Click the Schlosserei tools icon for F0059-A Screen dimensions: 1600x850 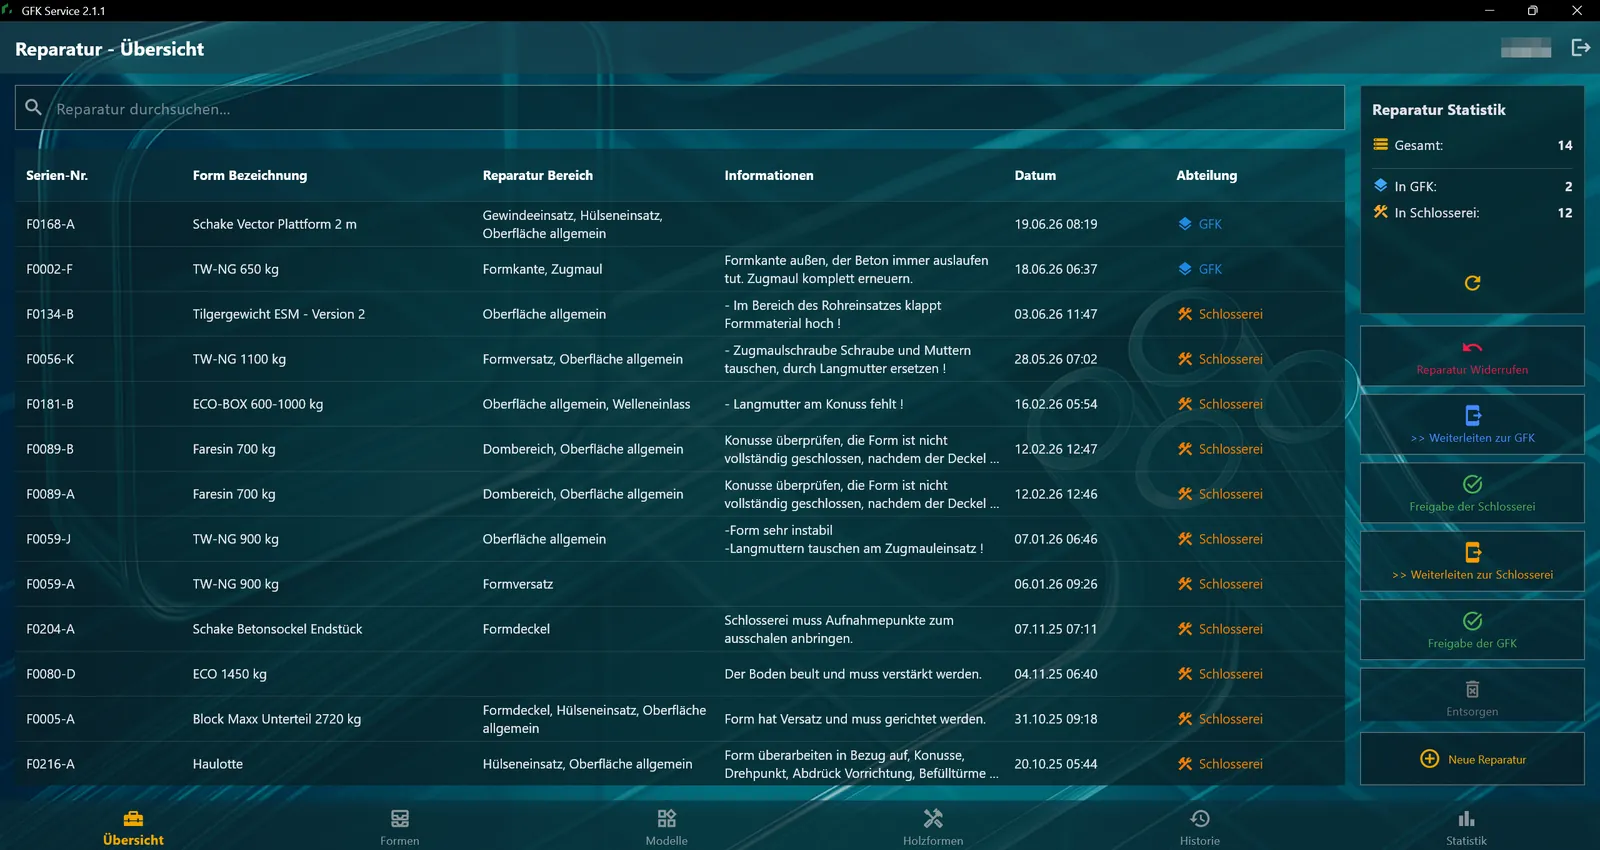1185,584
